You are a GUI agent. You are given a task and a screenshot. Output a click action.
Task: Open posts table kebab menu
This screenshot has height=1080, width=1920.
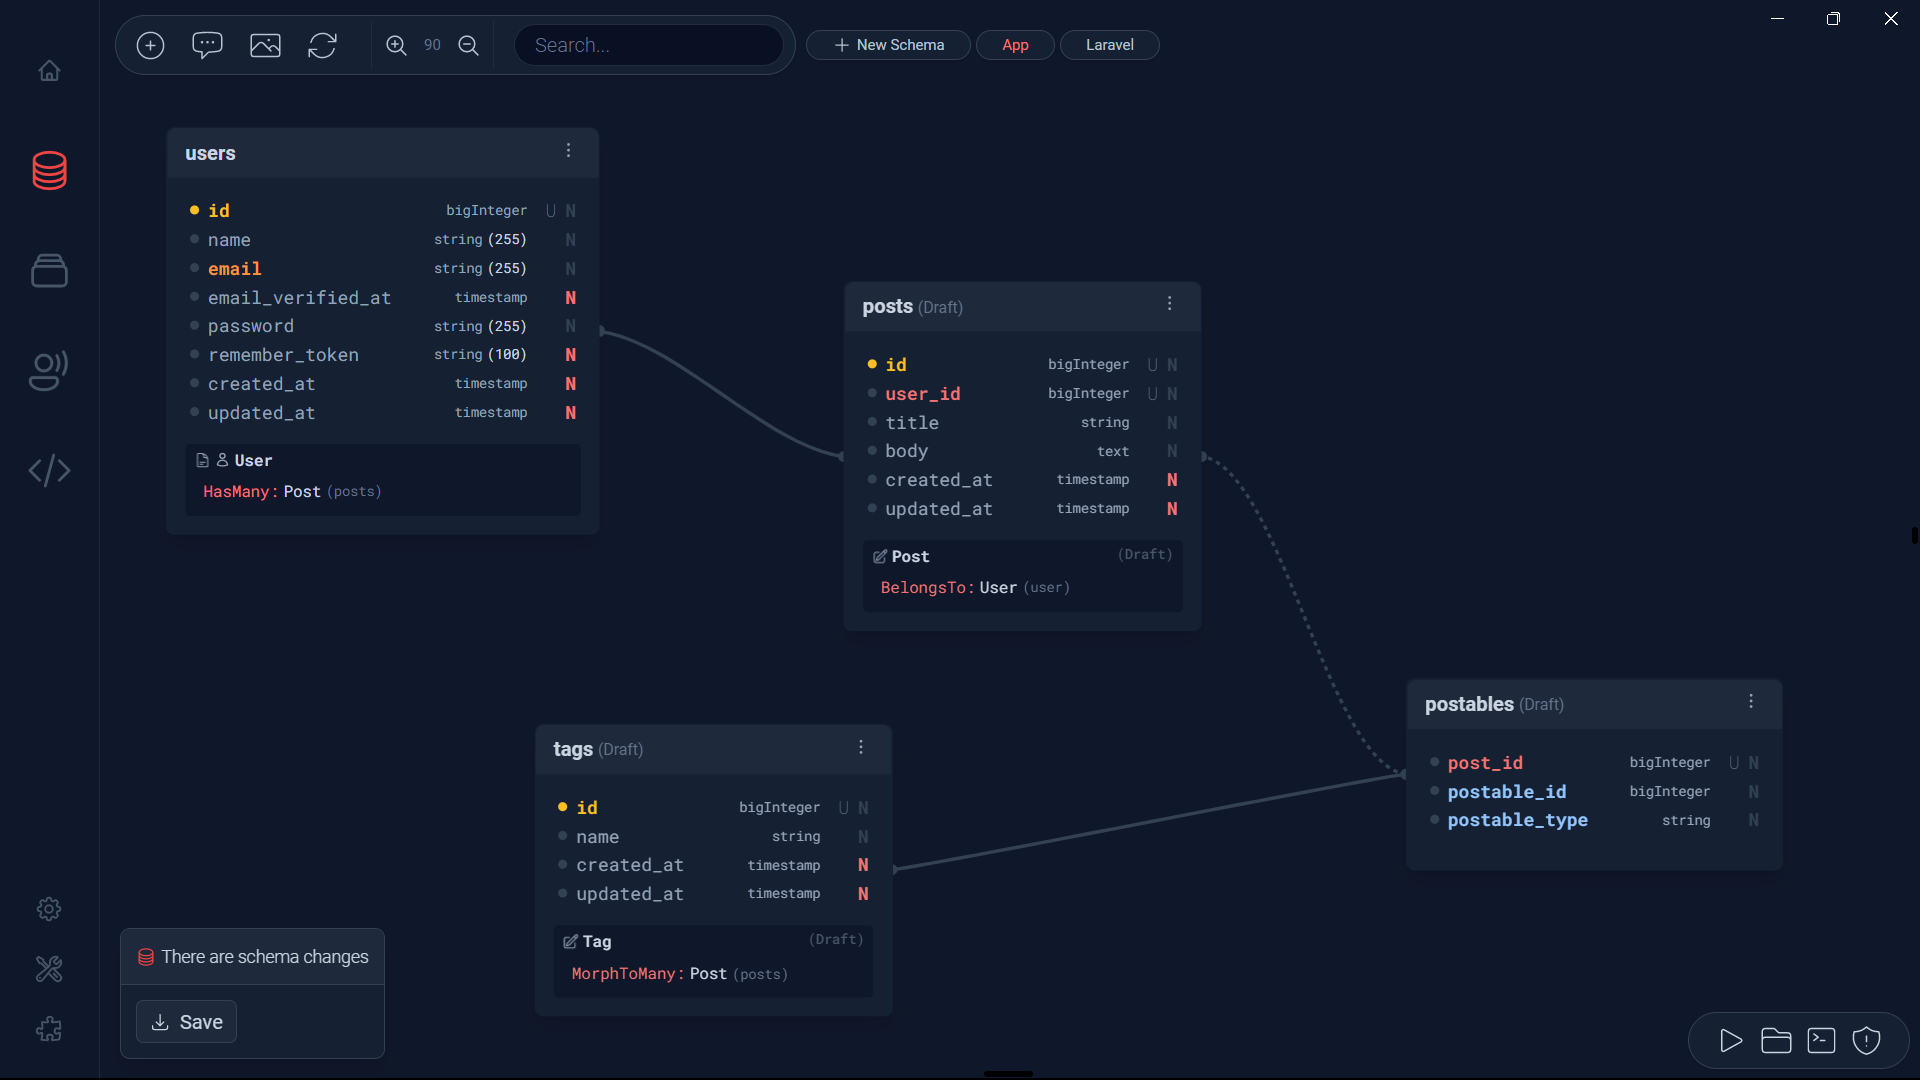(x=1169, y=304)
